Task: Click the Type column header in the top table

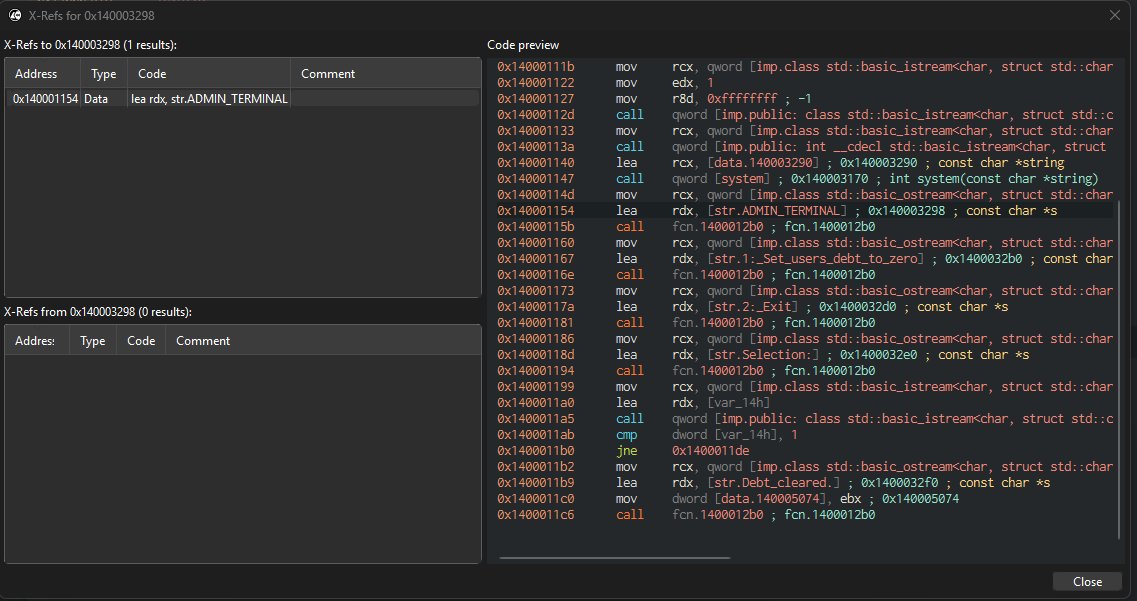Action: [102, 73]
